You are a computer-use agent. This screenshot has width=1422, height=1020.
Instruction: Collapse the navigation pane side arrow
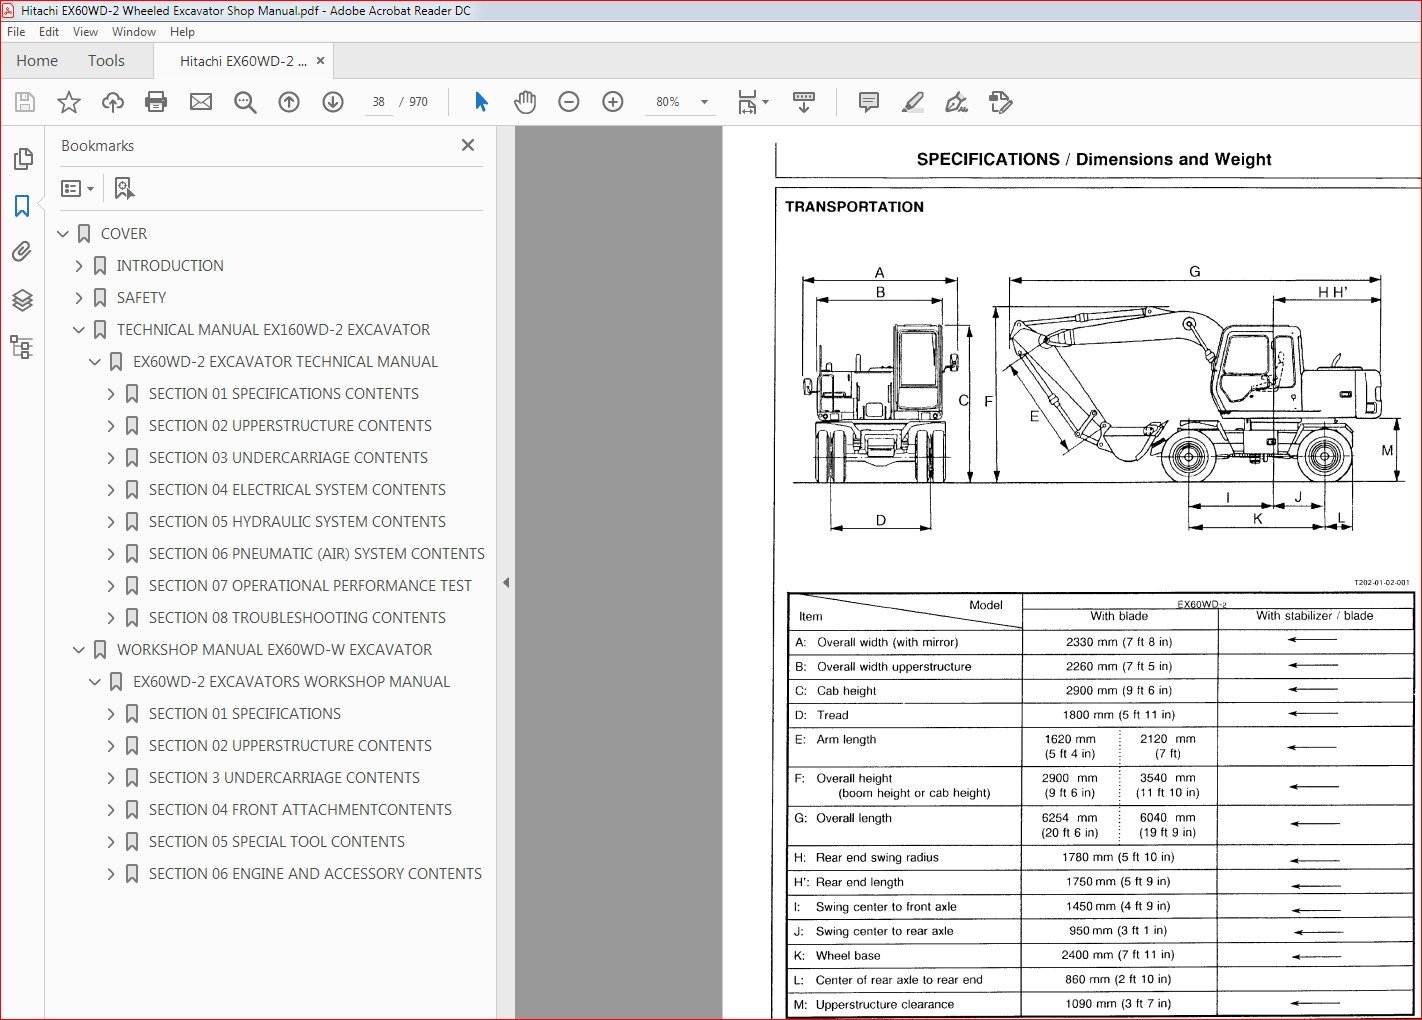click(506, 582)
